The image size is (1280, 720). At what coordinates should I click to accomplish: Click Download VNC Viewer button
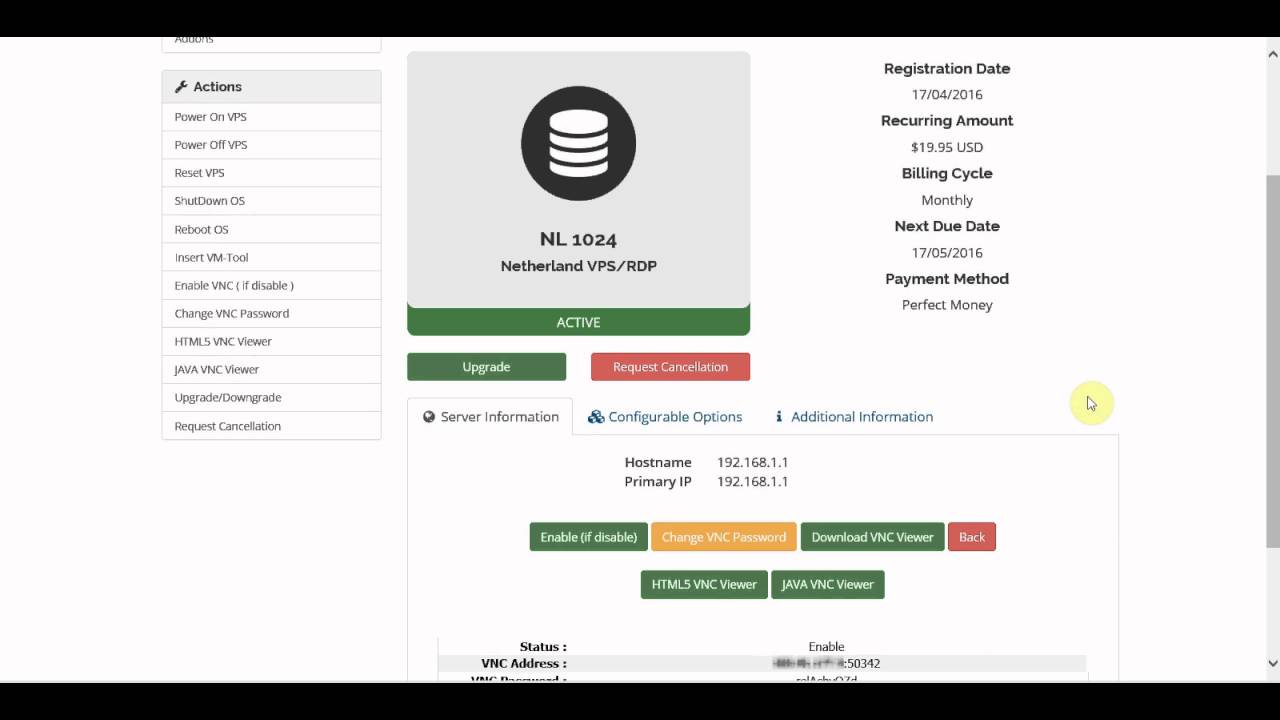coord(872,537)
